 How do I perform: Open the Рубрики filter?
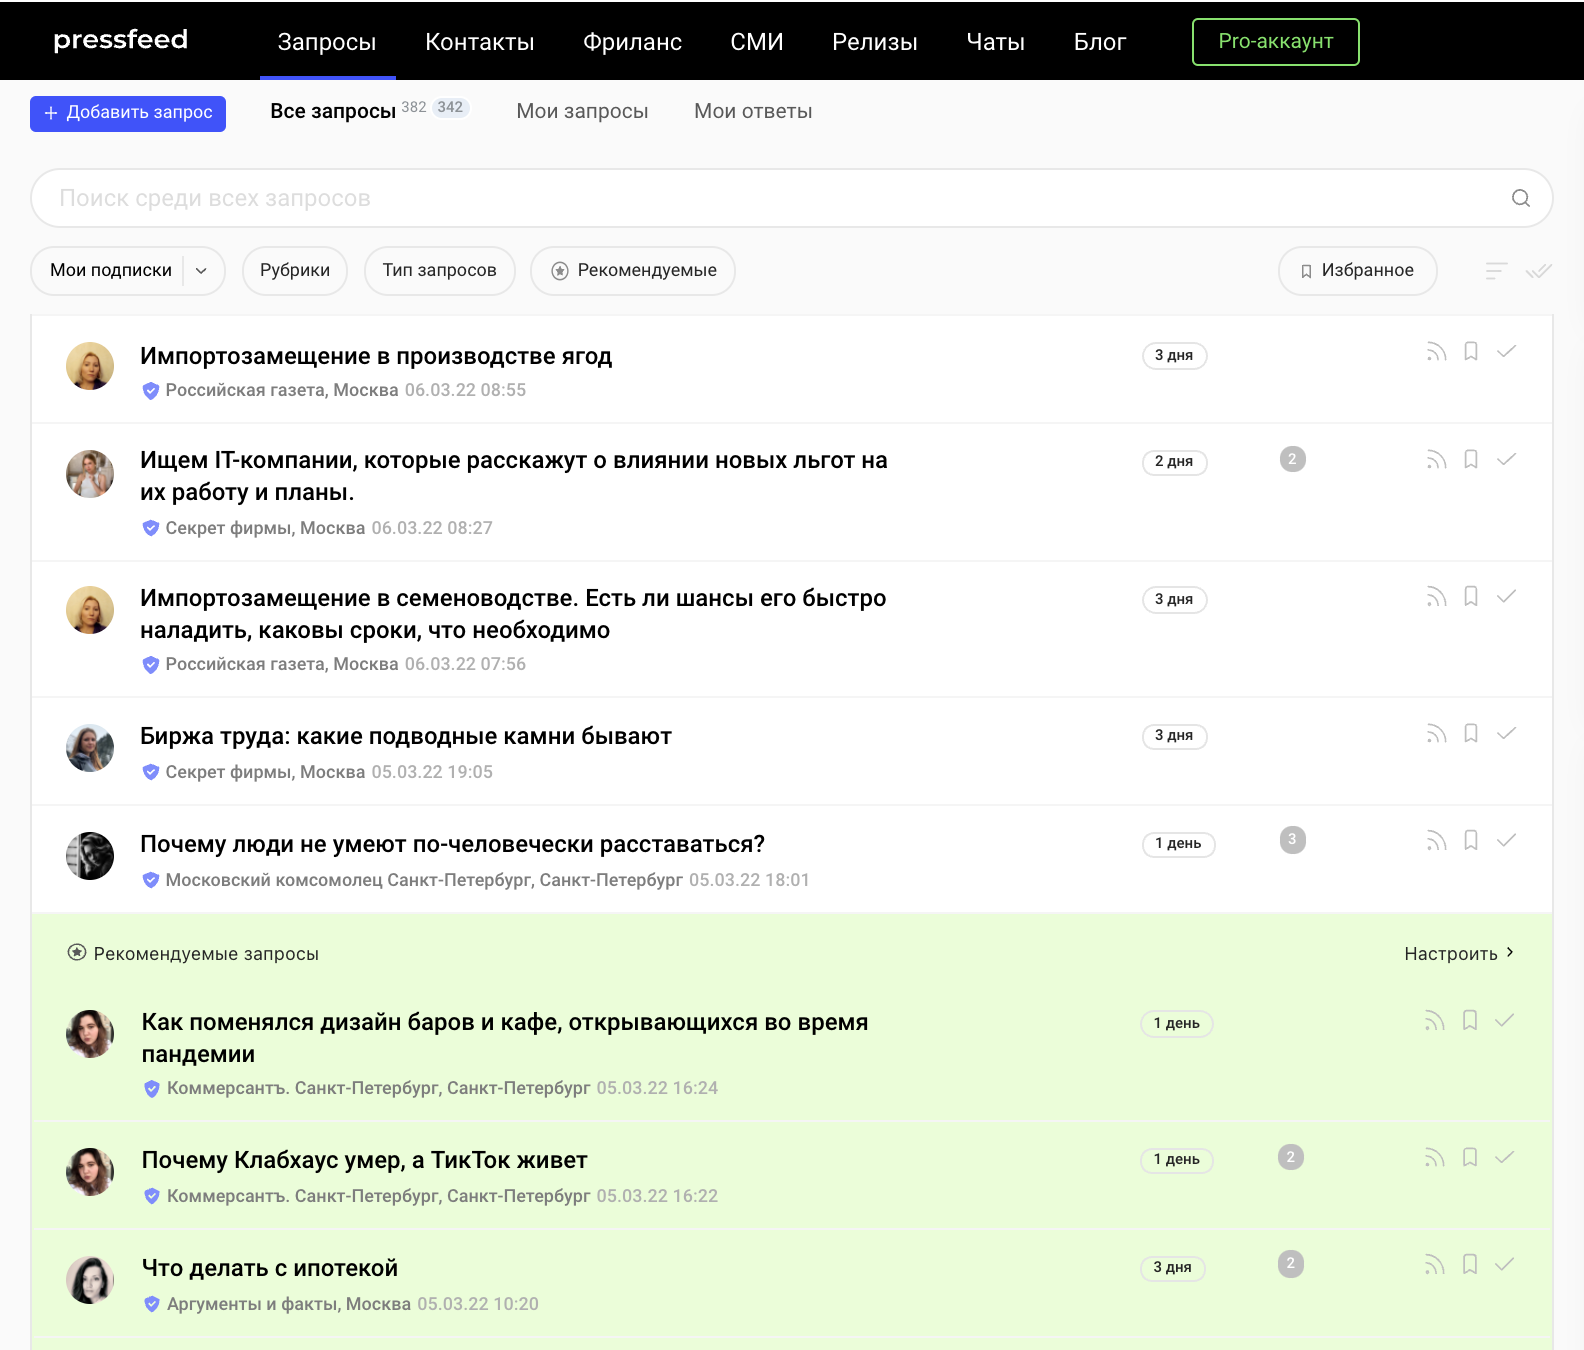pyautogui.click(x=295, y=271)
